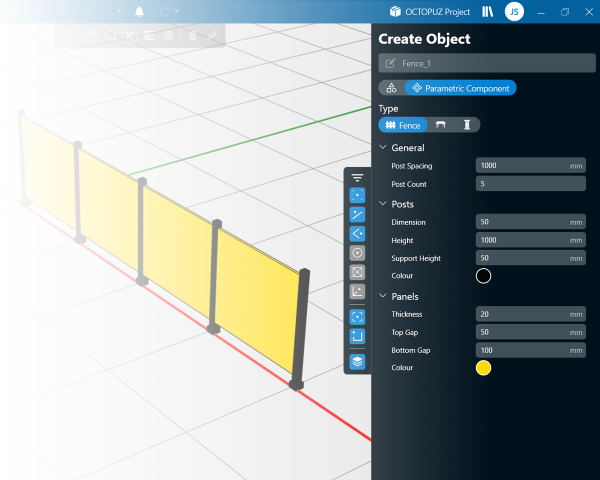Open the snap toolbar filter icon
Screen dimensions: 600x480
pyautogui.click(x=357, y=177)
